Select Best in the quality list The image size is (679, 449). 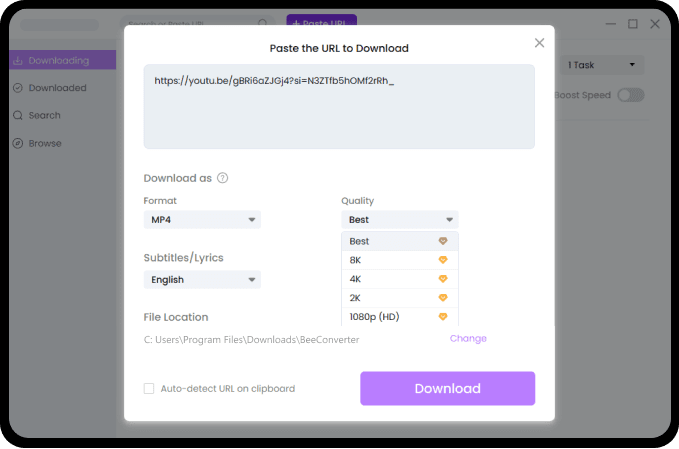(x=400, y=241)
